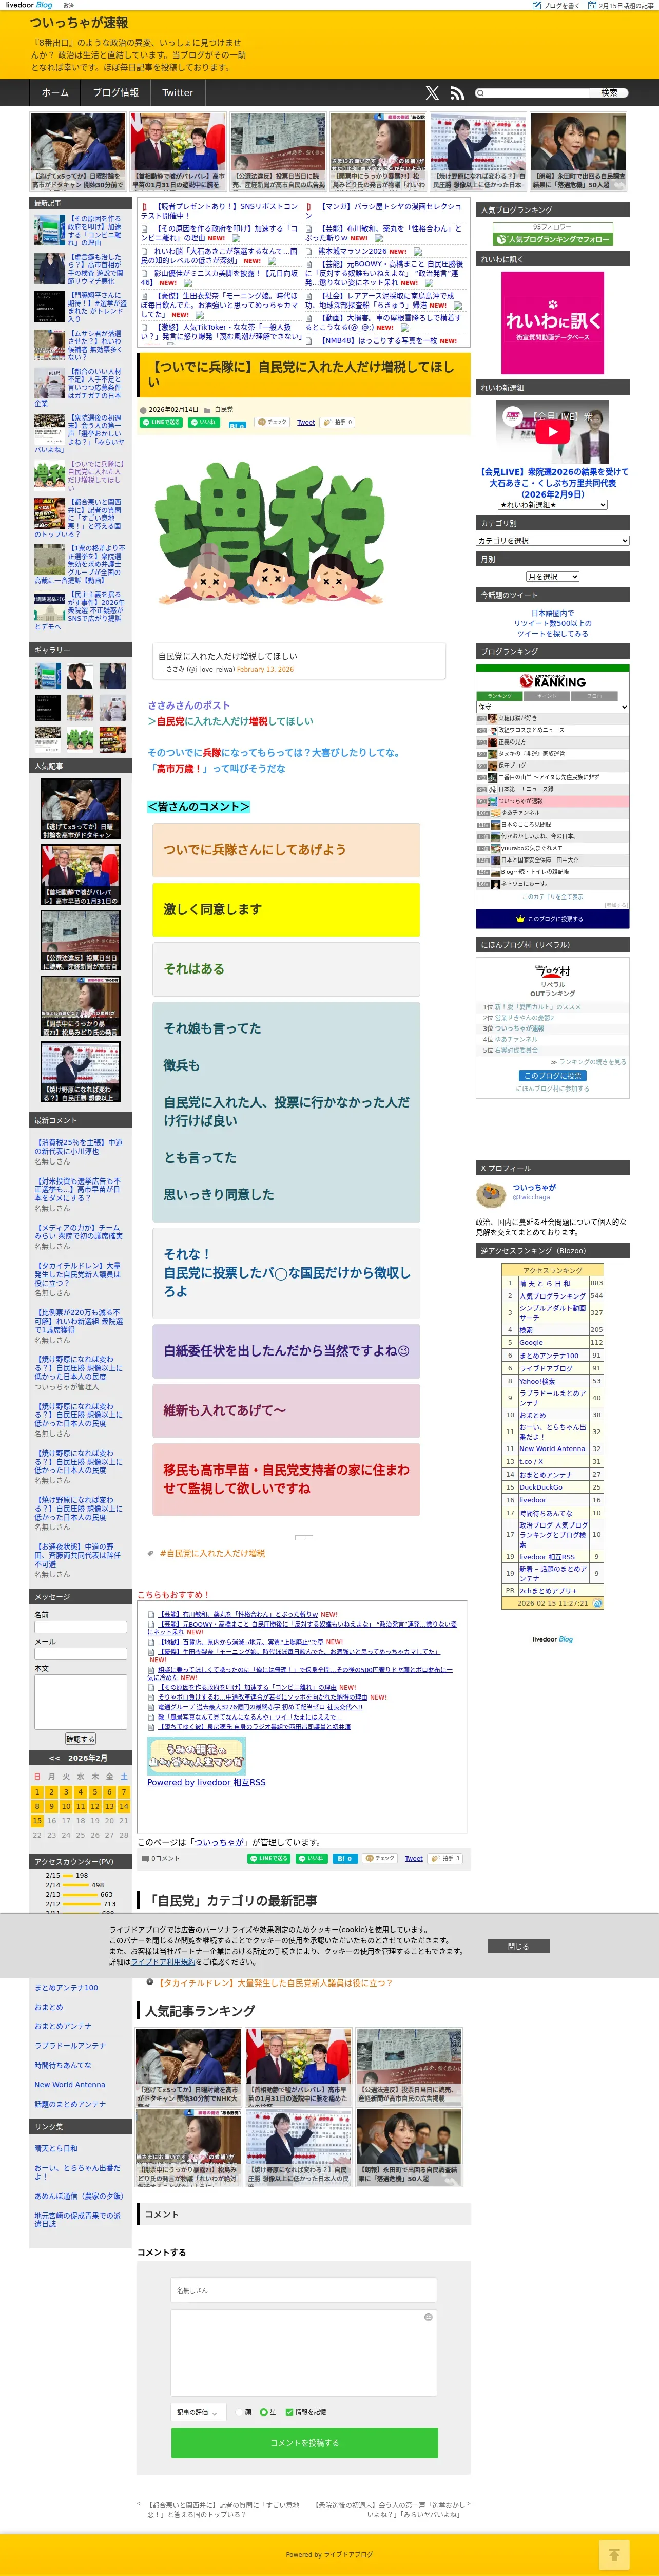Open the '月を選択' dropdown

pos(552,577)
